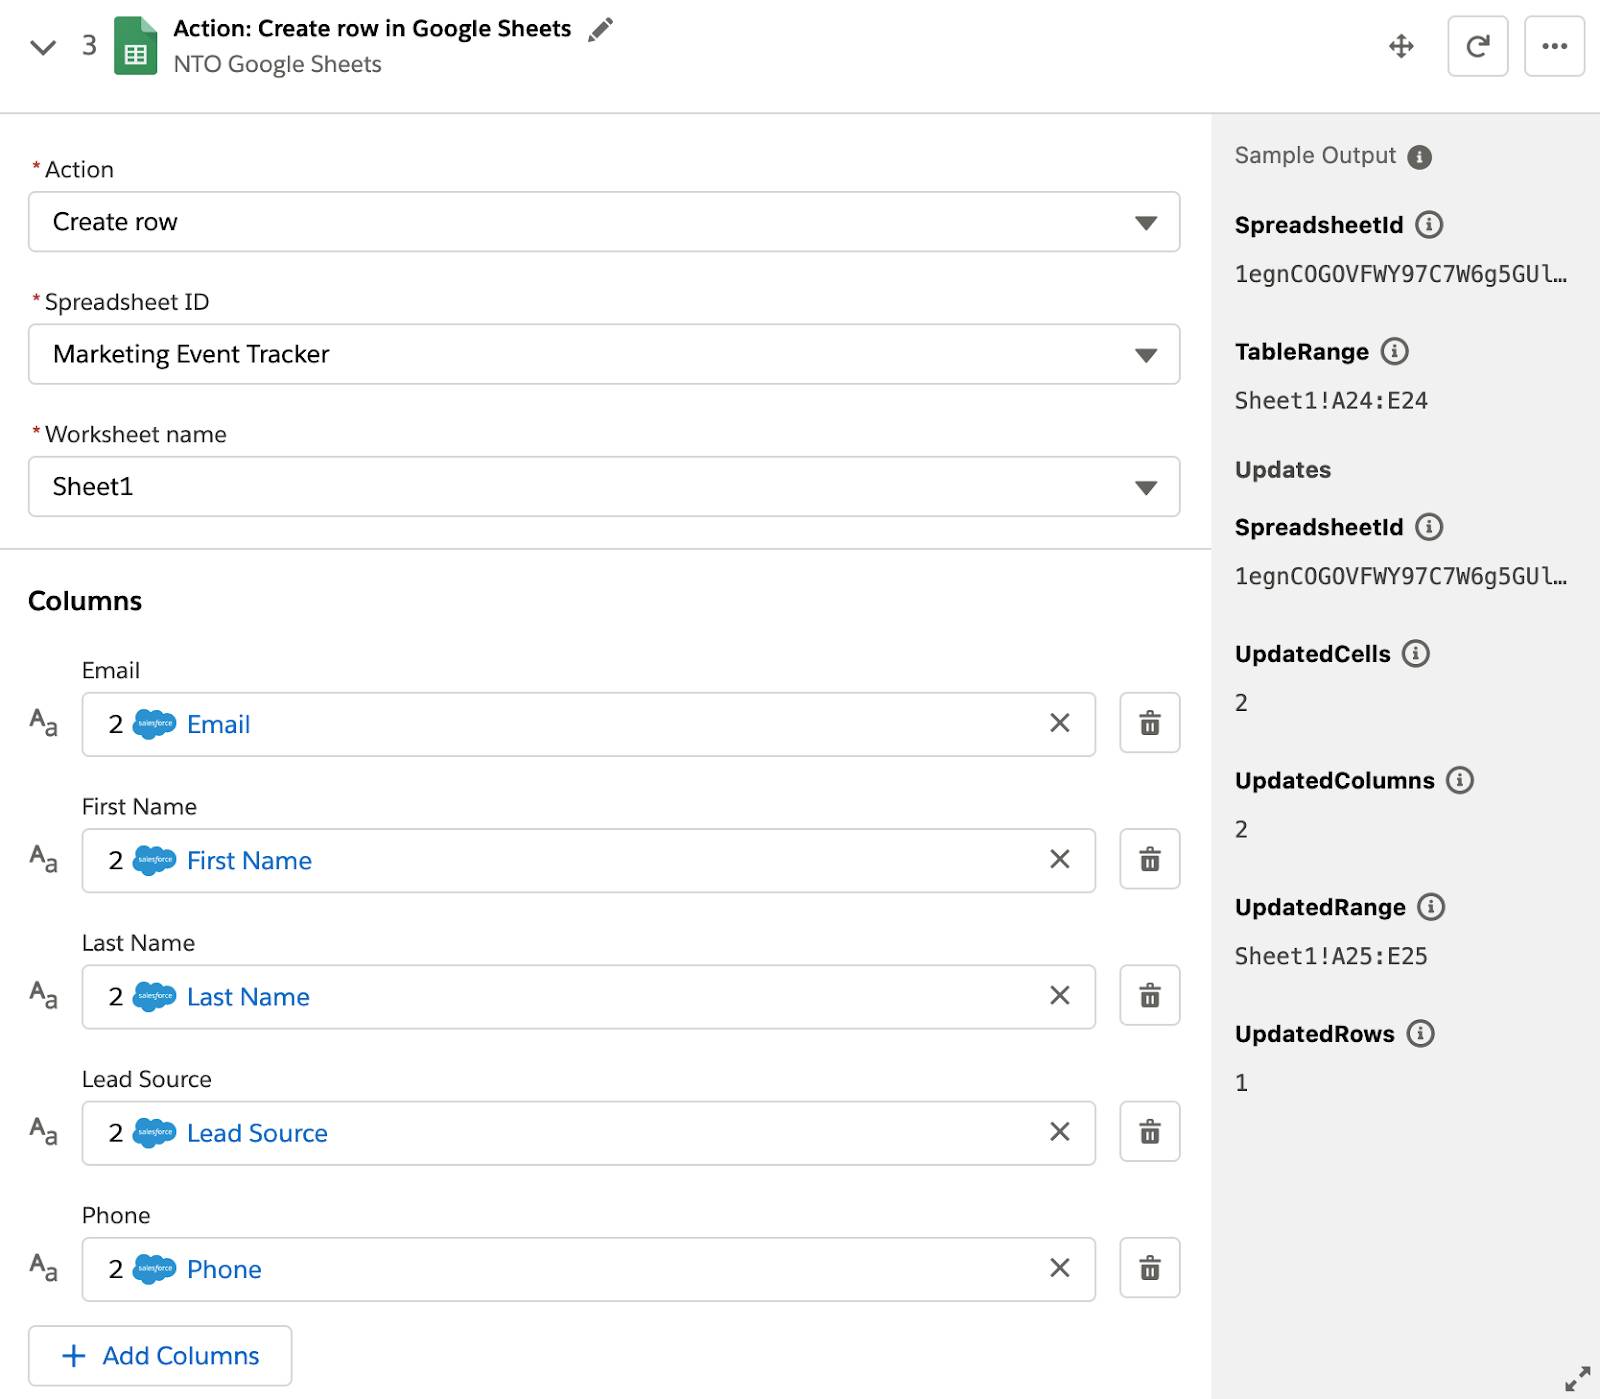Click the Sheet1!A25:E25 UpdatedRange value
This screenshot has width=1600, height=1399.
tap(1331, 956)
